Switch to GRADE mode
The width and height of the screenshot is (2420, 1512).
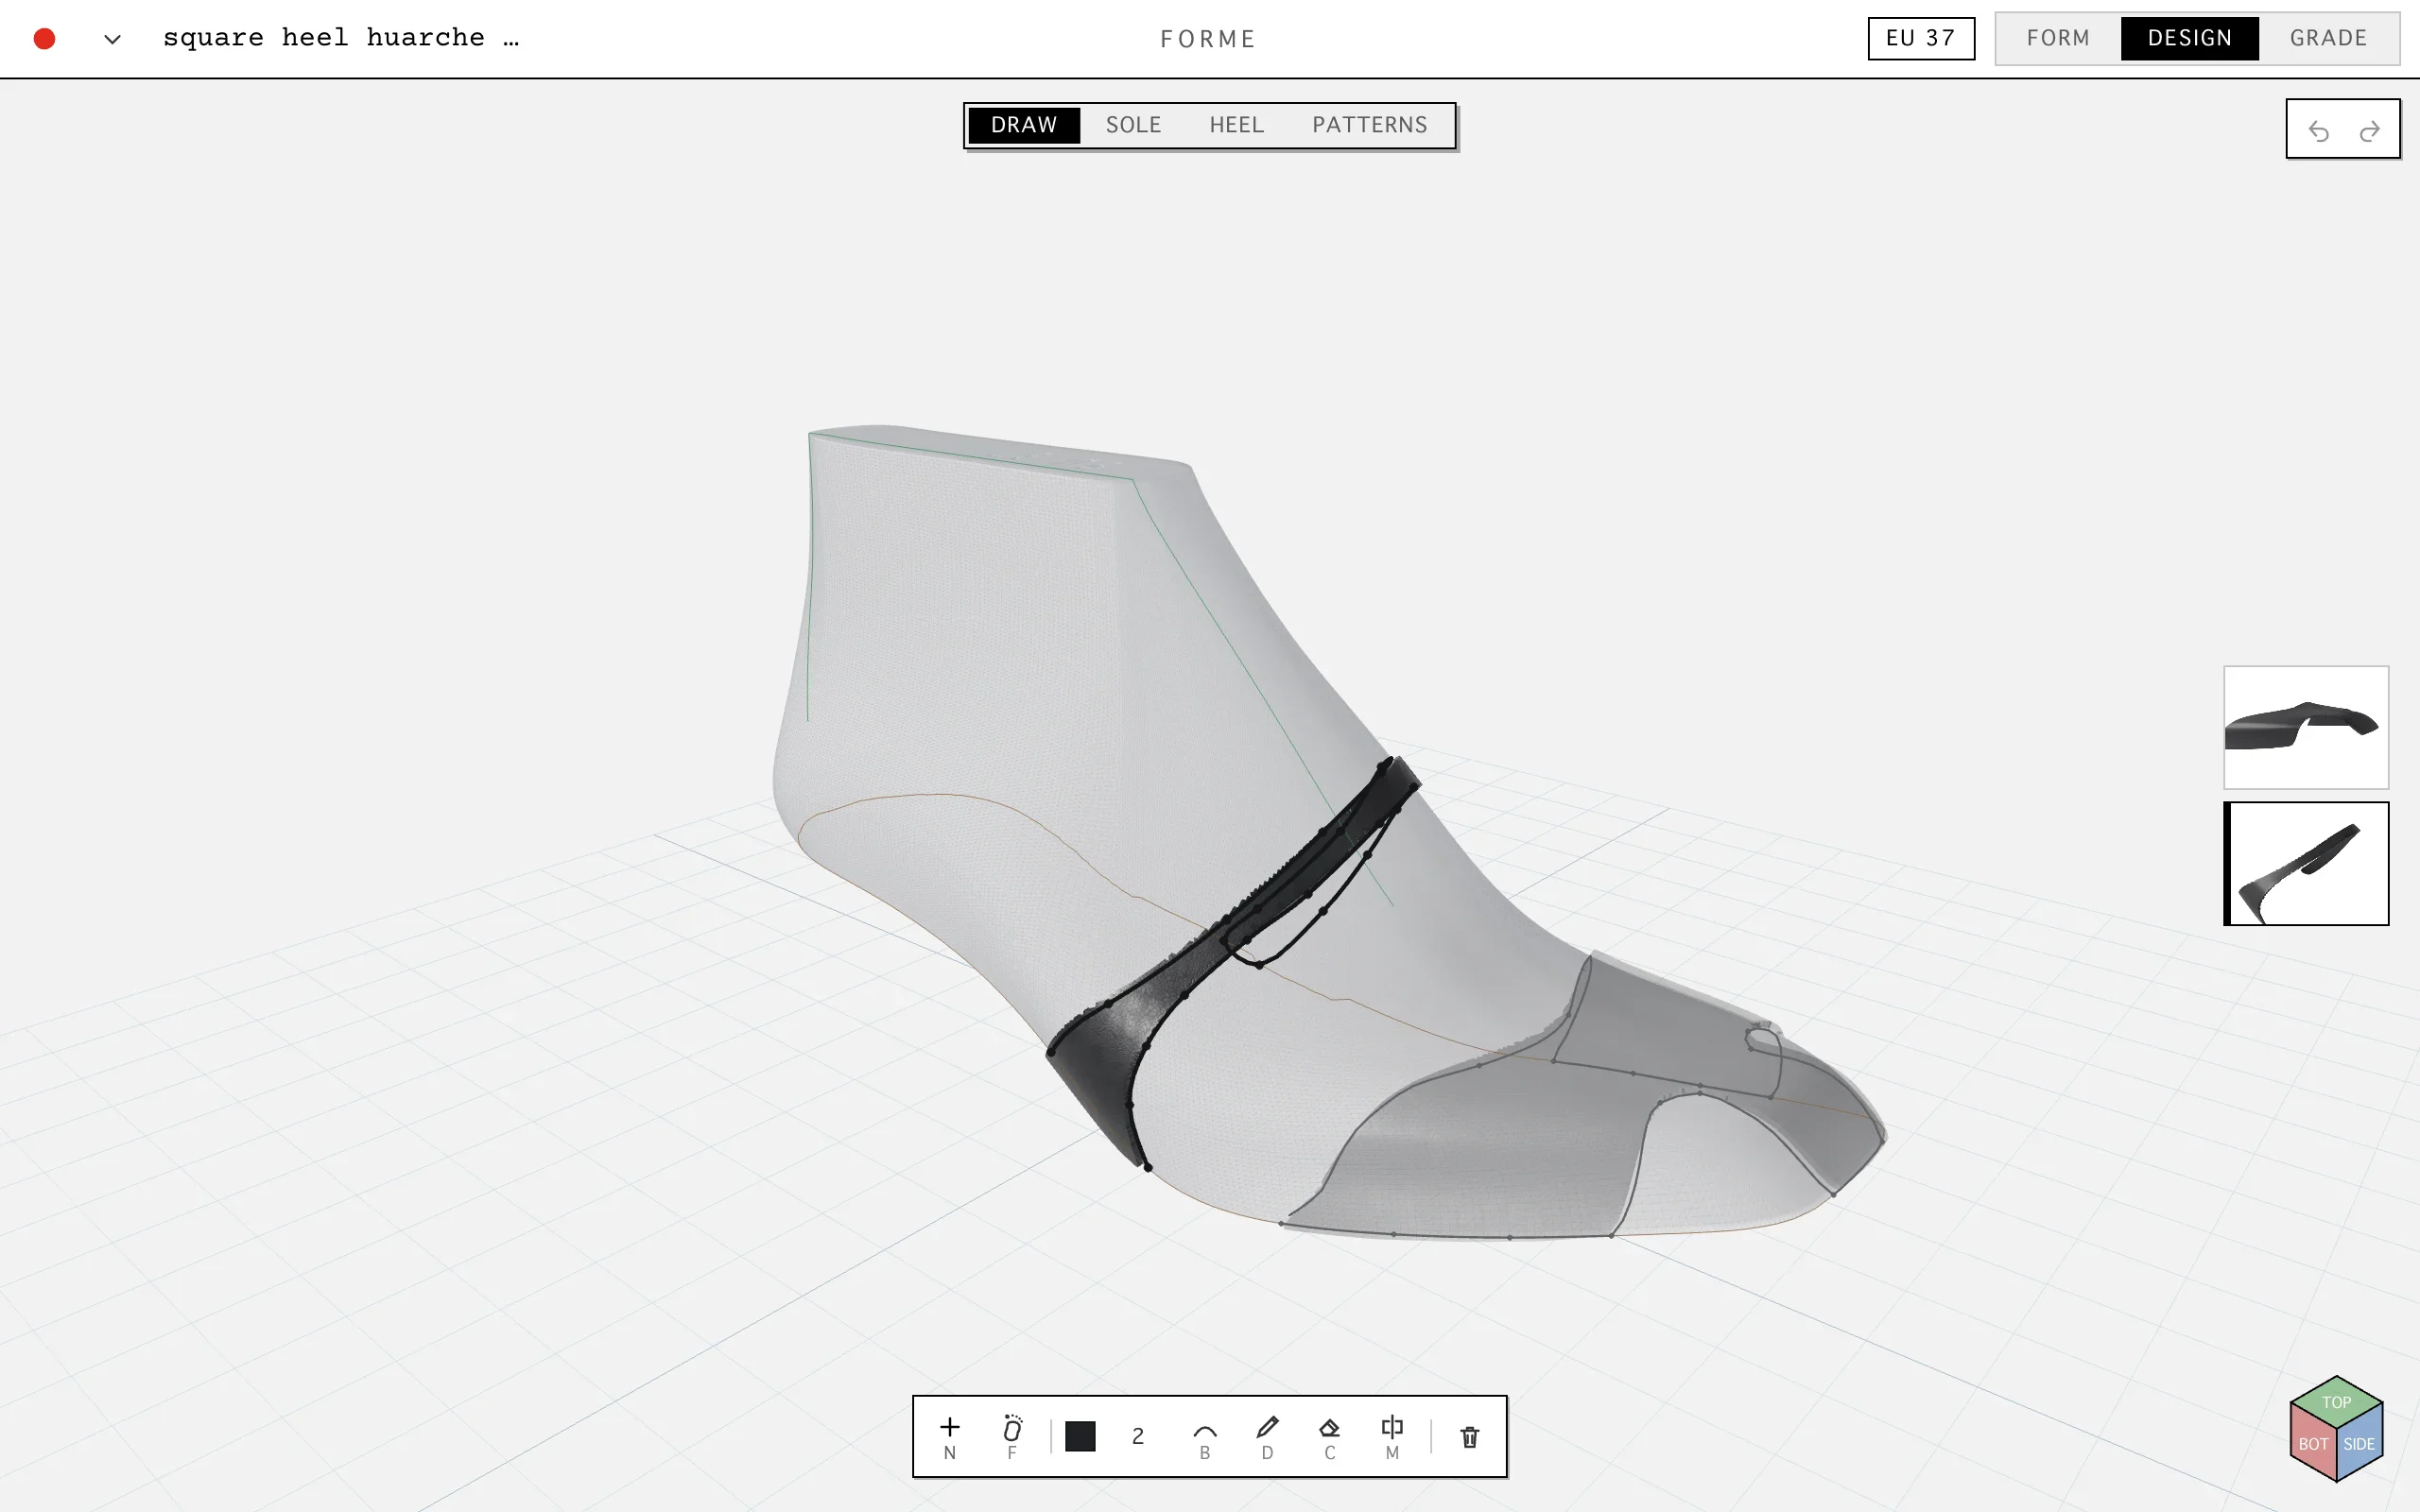(2328, 38)
